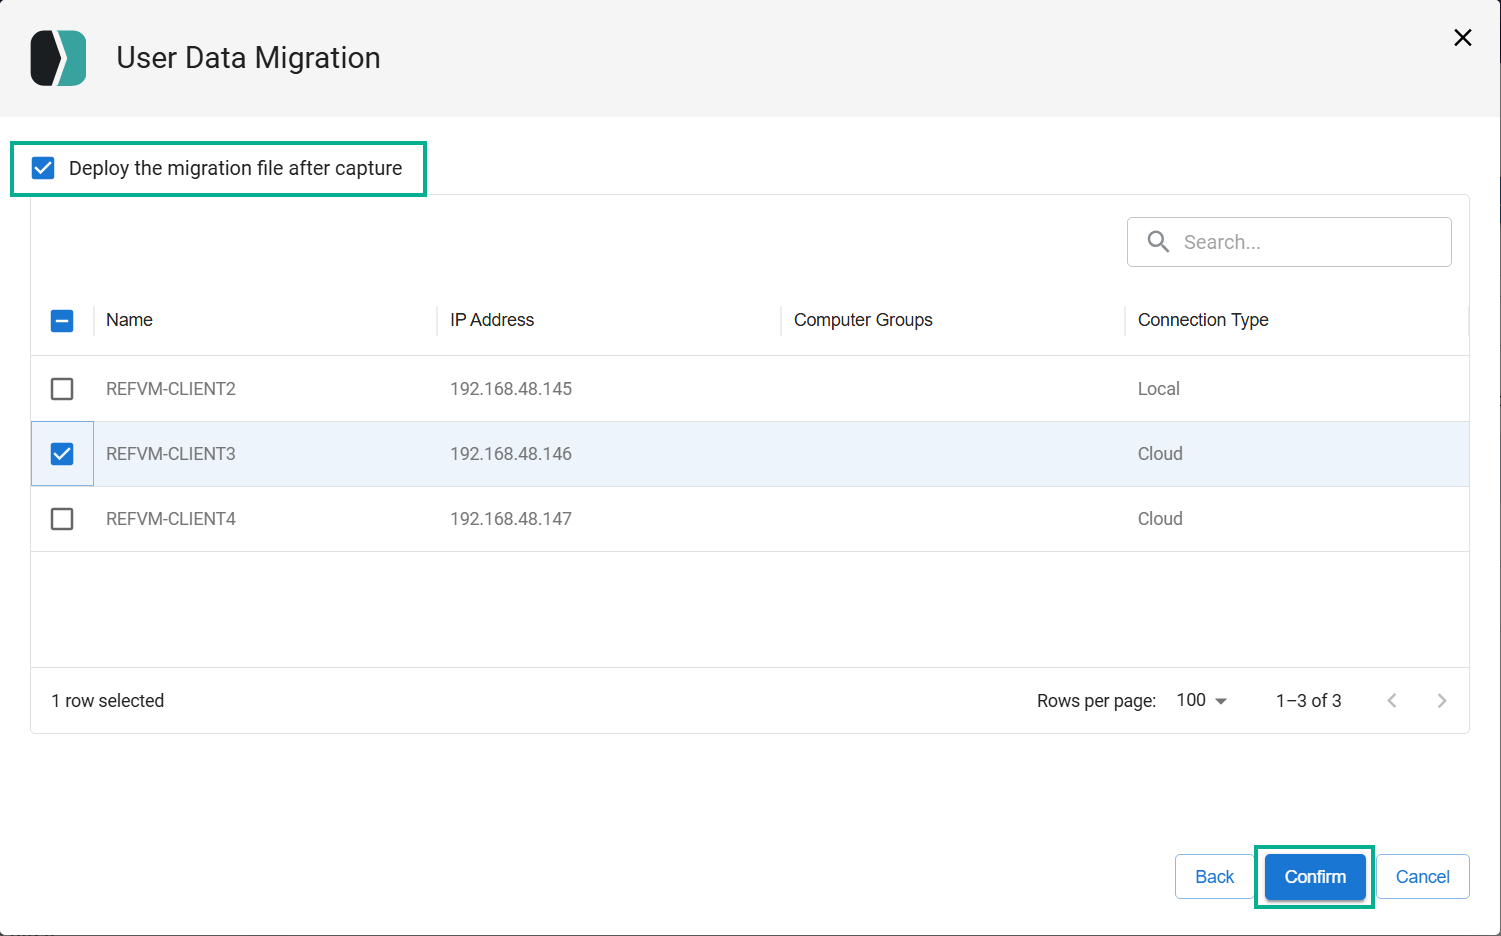Click the Cancel button
The width and height of the screenshot is (1501, 936).
[x=1422, y=877]
